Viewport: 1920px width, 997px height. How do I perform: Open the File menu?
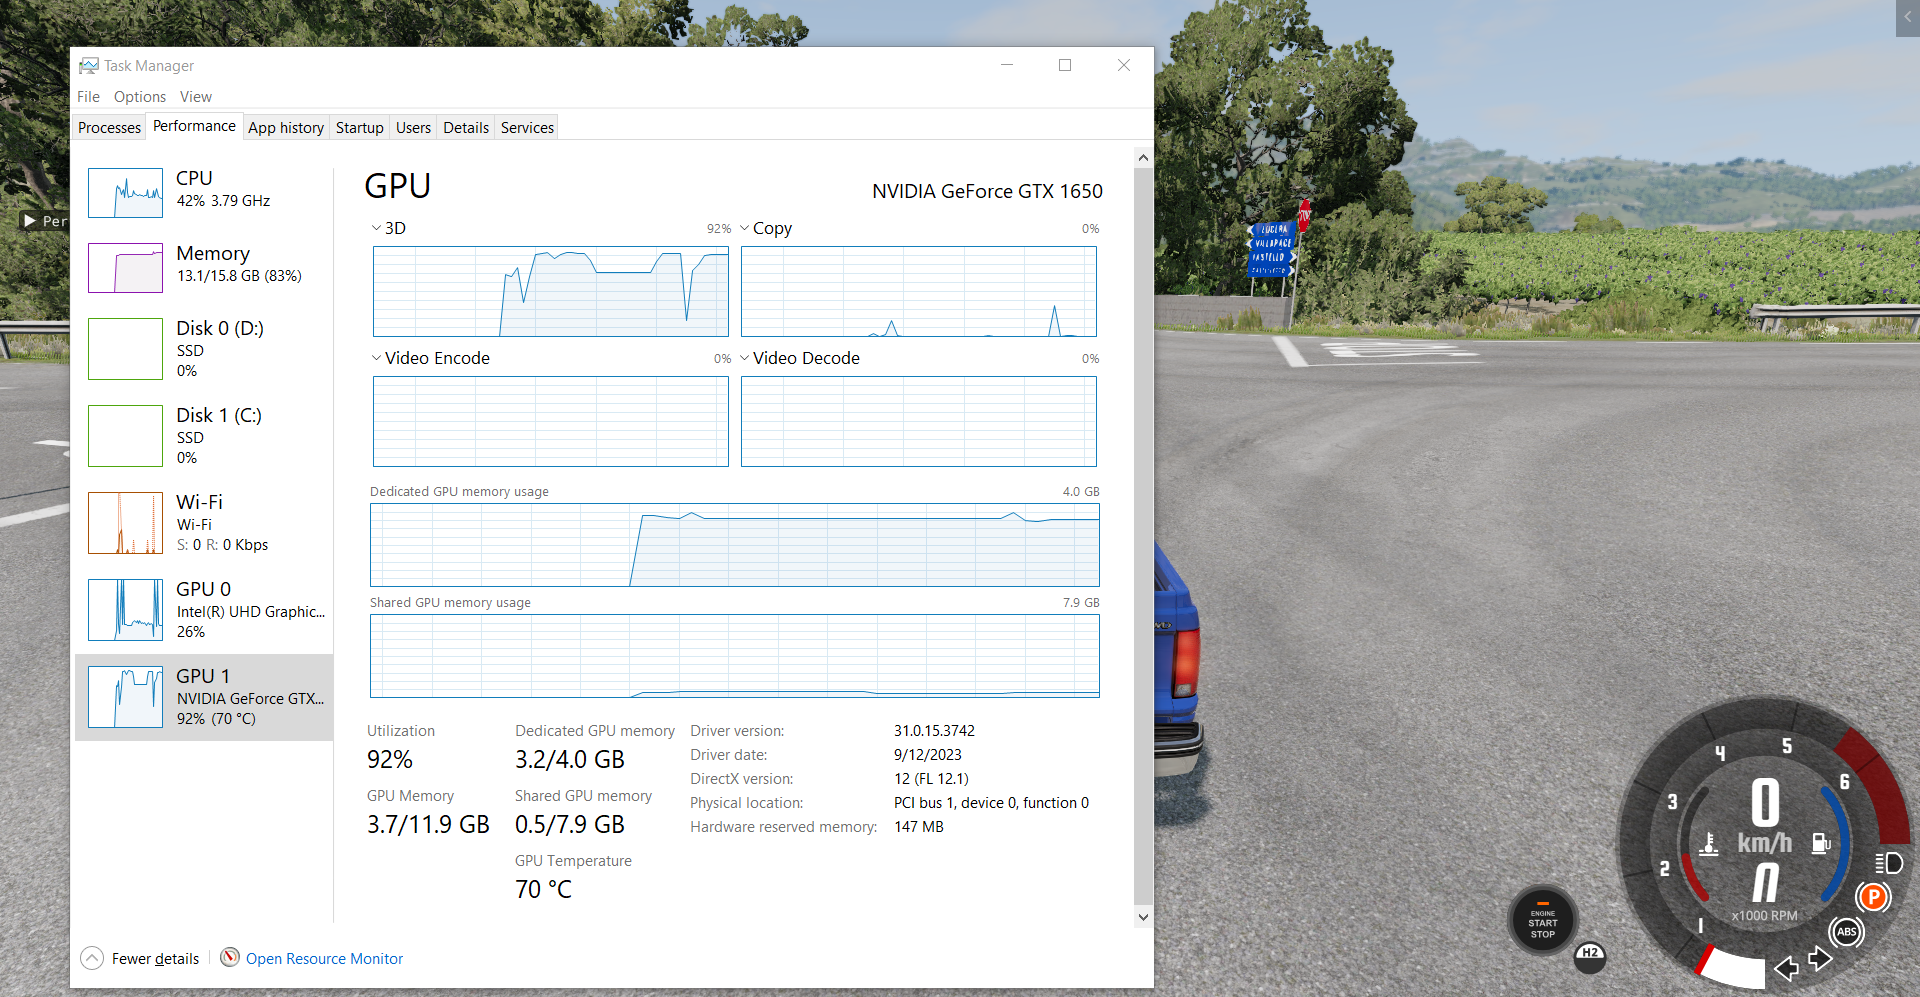[88, 97]
